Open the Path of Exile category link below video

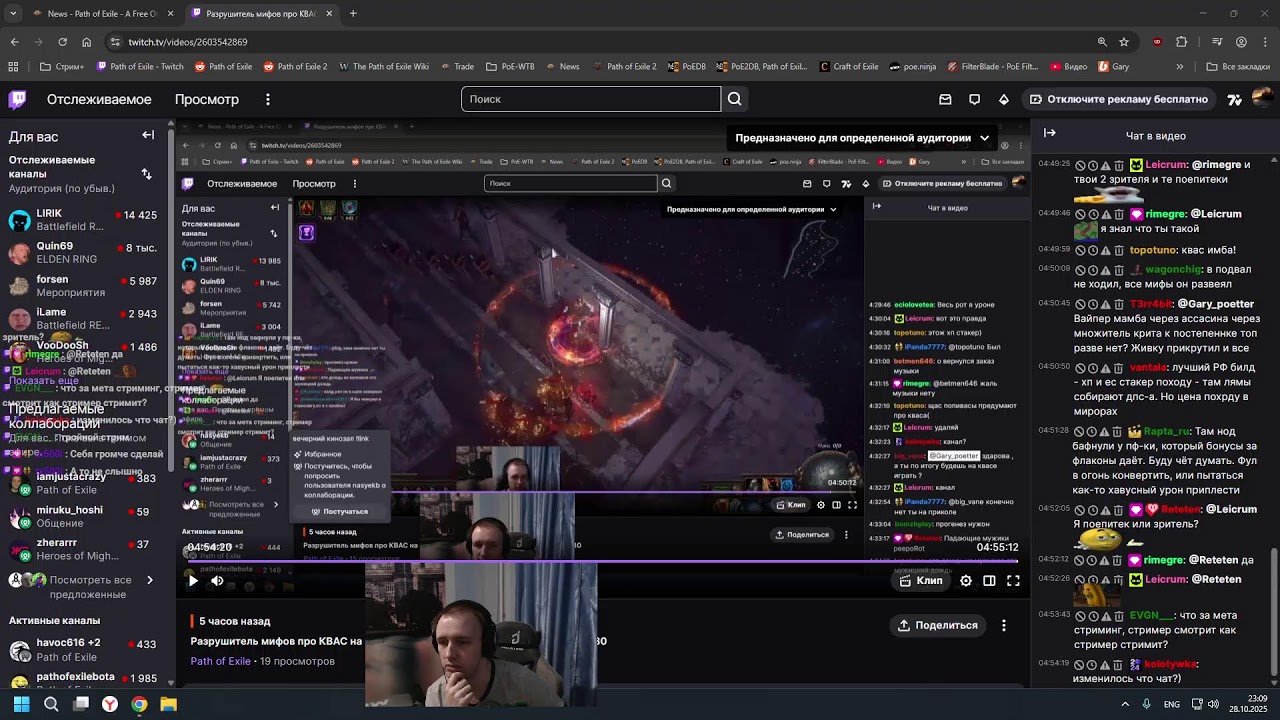[221, 661]
